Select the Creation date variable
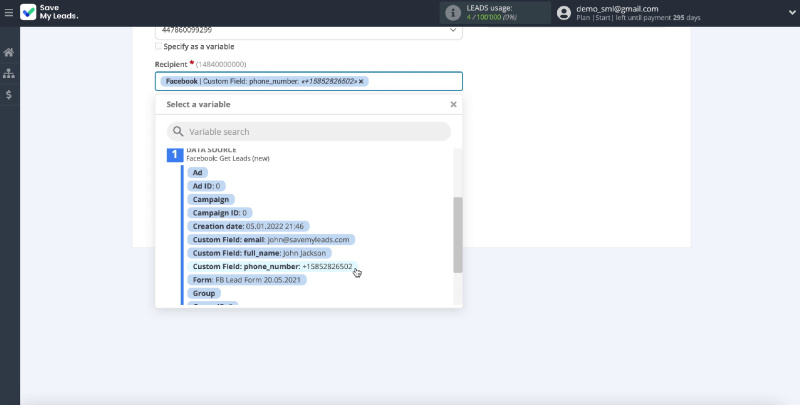Image resolution: width=800 pixels, height=405 pixels. click(x=248, y=226)
